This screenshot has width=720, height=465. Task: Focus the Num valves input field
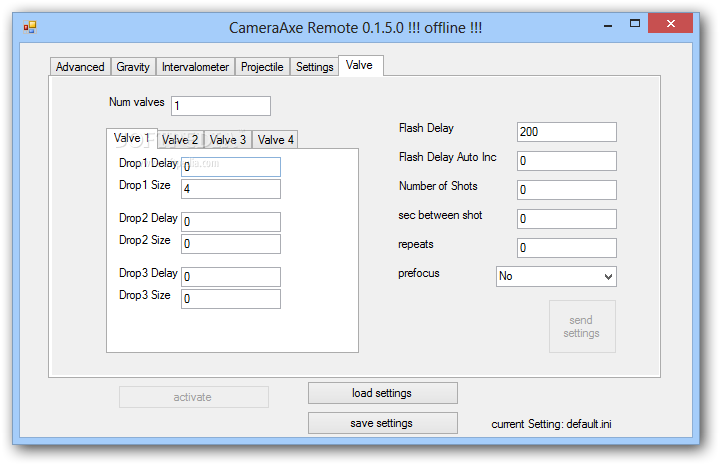pyautogui.click(x=221, y=106)
